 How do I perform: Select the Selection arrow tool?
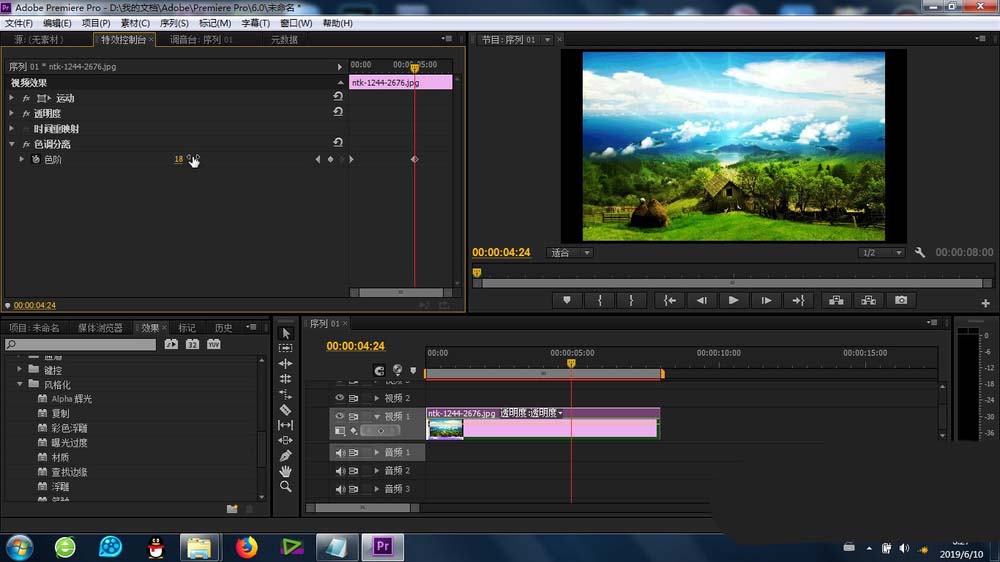[x=286, y=334]
